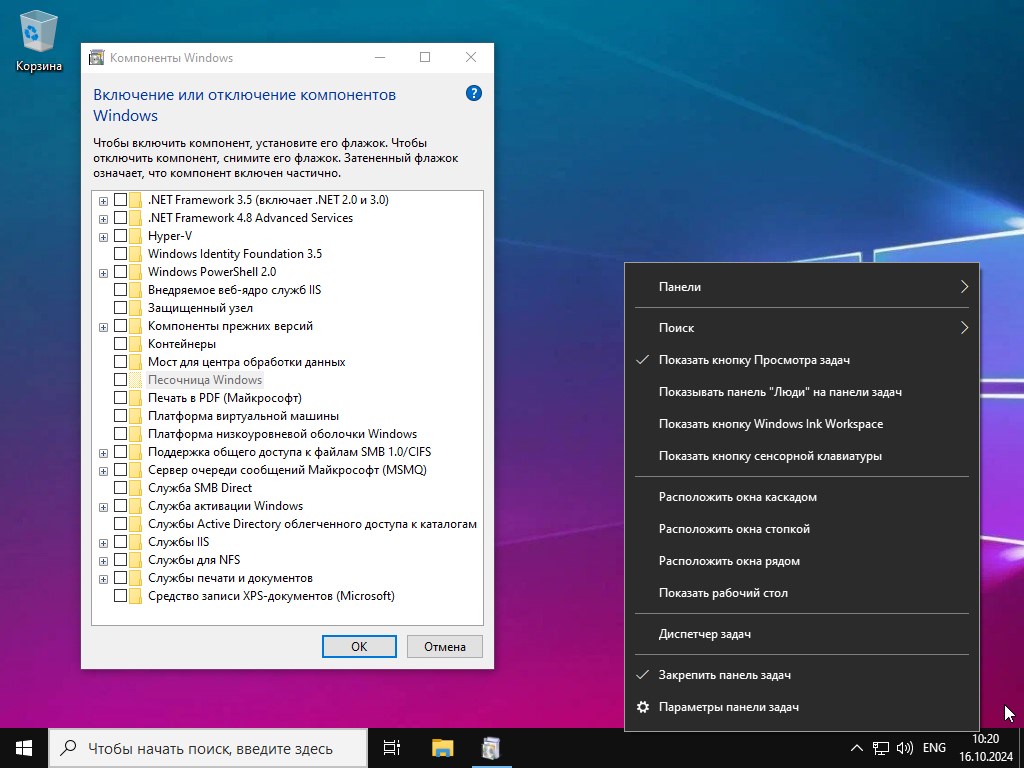Viewport: 1024px width, 768px height.
Task: Tick the Служба SMB Direct checkbox
Action: click(121, 488)
